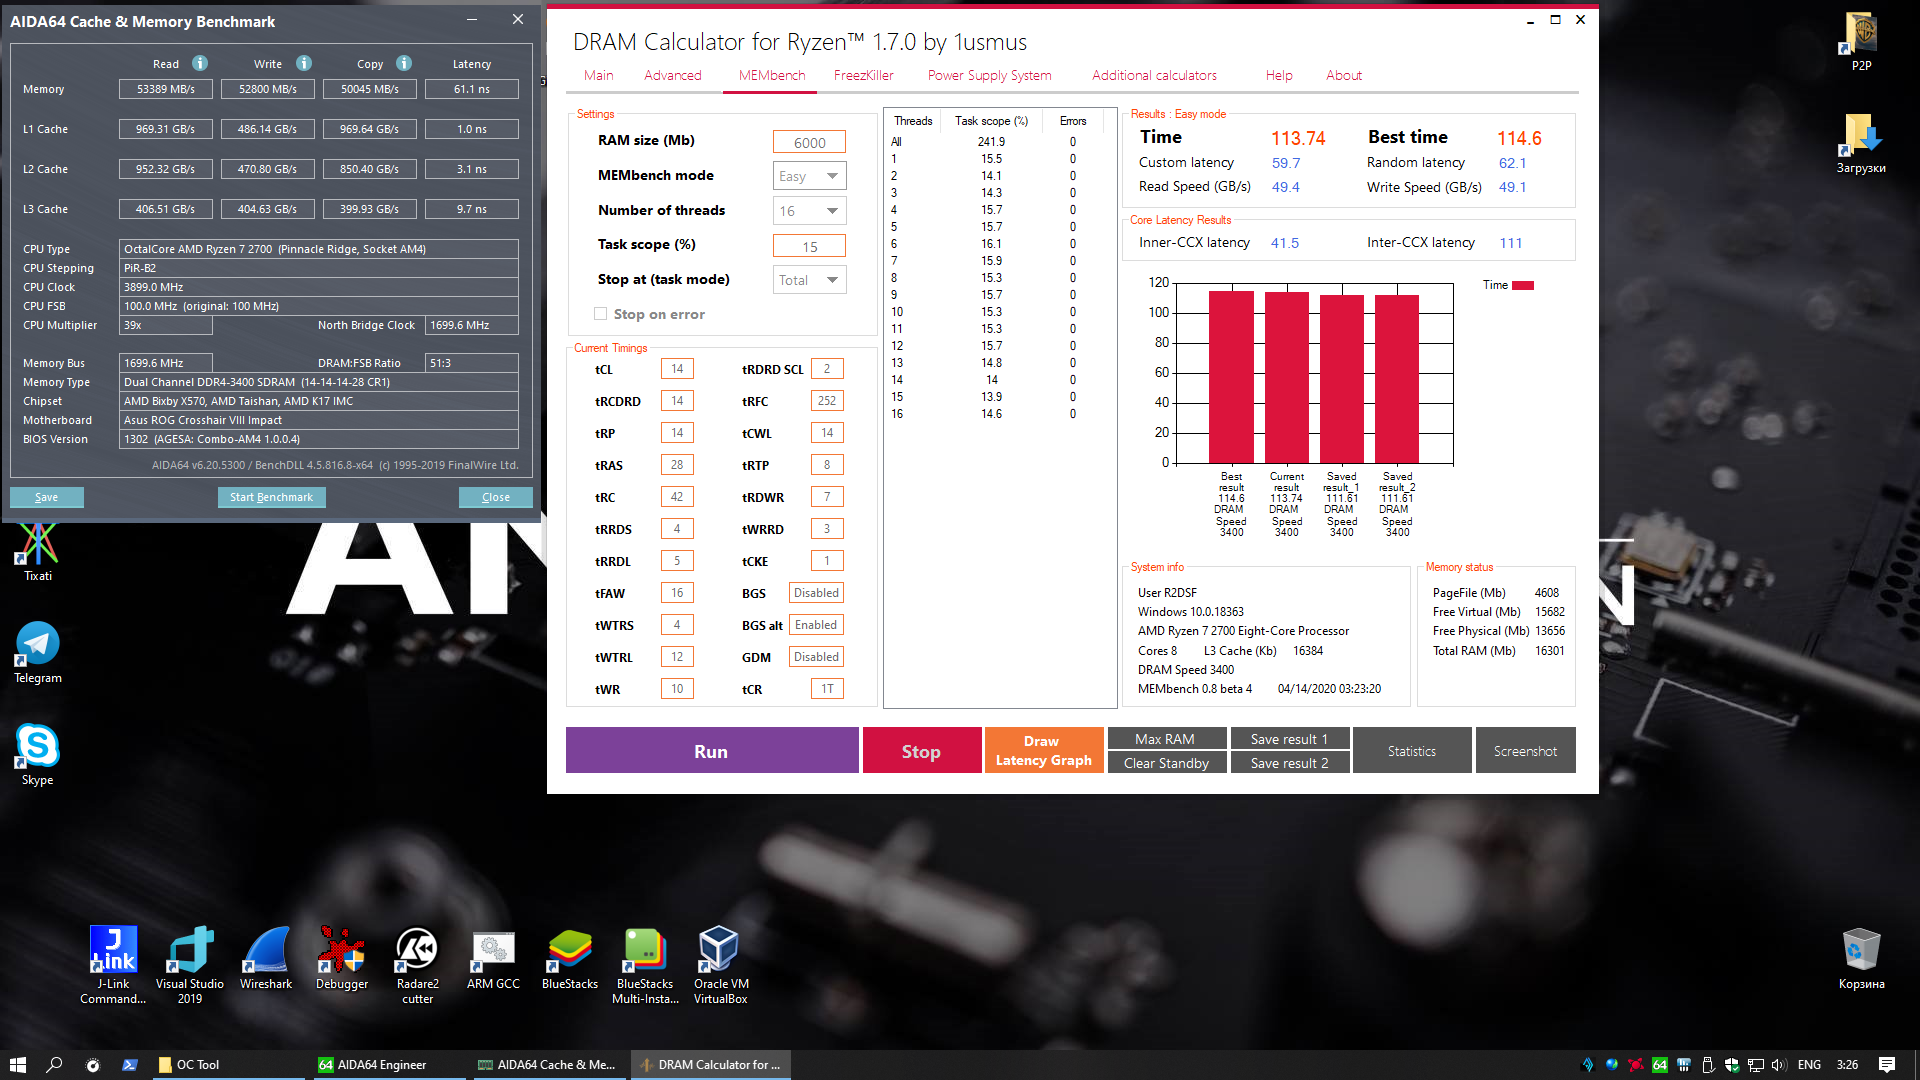Click the Read info icon in AIDA64

coord(200,63)
